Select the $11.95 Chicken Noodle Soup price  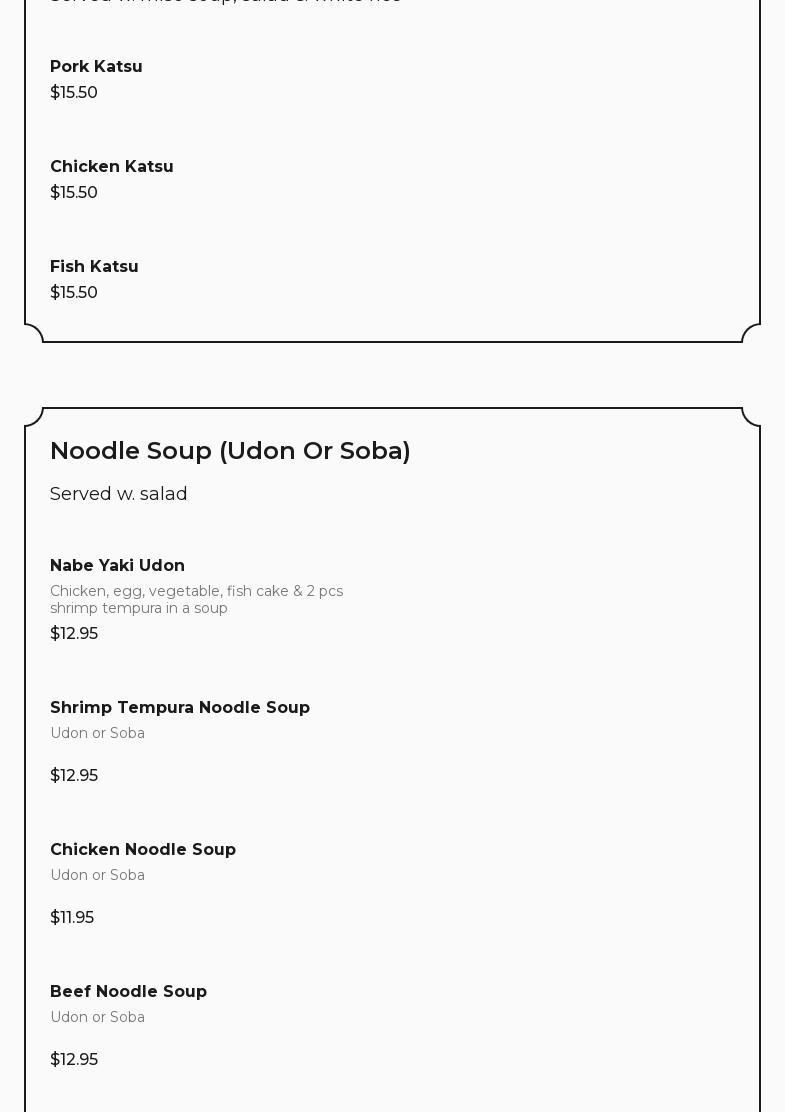coord(72,917)
